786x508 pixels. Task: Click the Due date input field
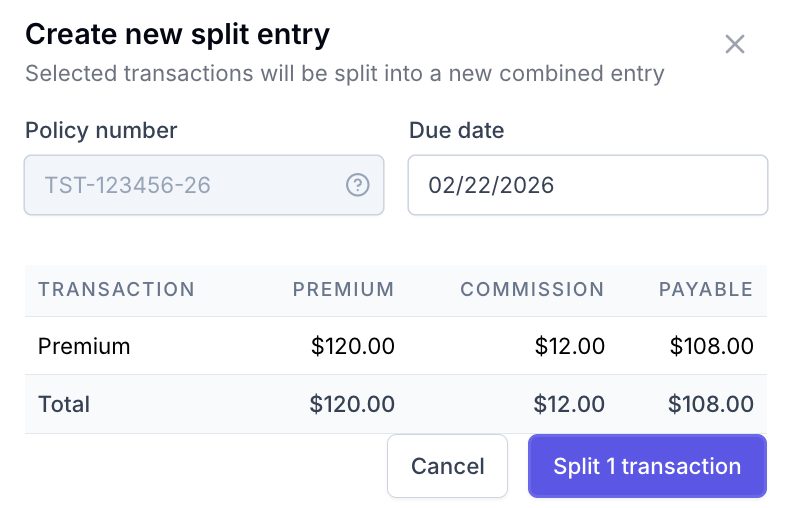[x=587, y=185]
